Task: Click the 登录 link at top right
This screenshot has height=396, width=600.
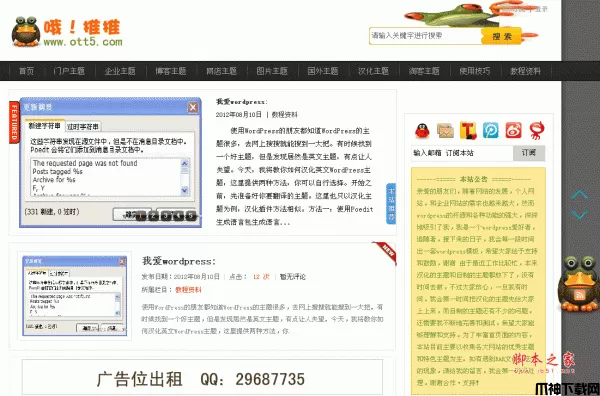Action: click(541, 9)
